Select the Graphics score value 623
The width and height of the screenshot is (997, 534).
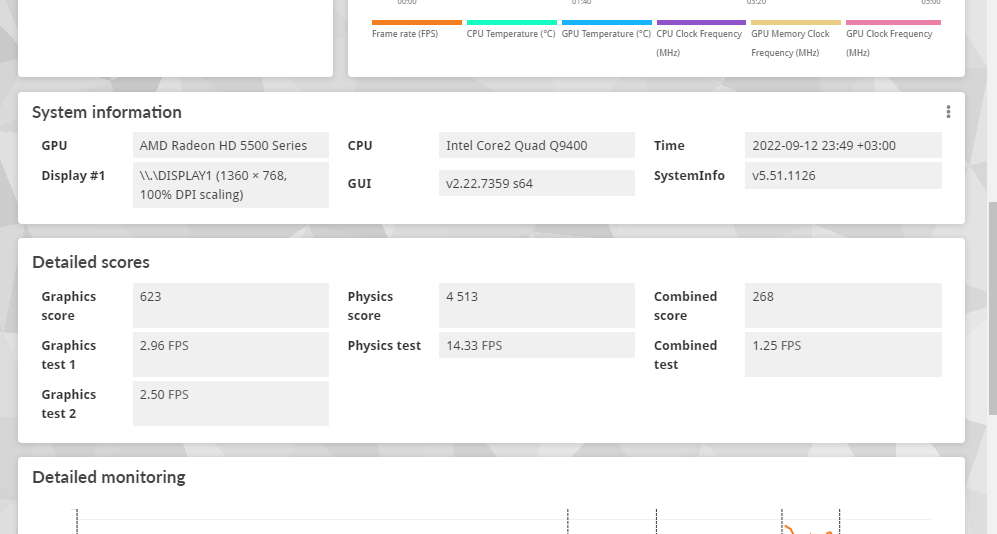[x=231, y=306]
